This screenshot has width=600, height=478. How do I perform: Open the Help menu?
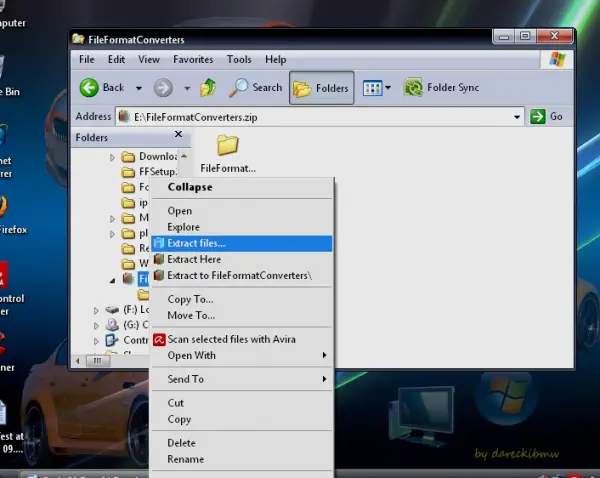tap(276, 59)
